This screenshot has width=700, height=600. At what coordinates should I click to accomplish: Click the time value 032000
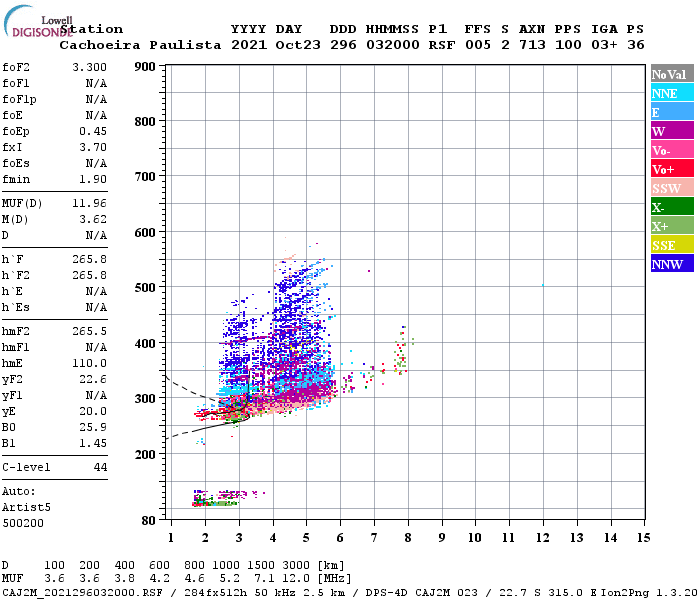point(392,45)
